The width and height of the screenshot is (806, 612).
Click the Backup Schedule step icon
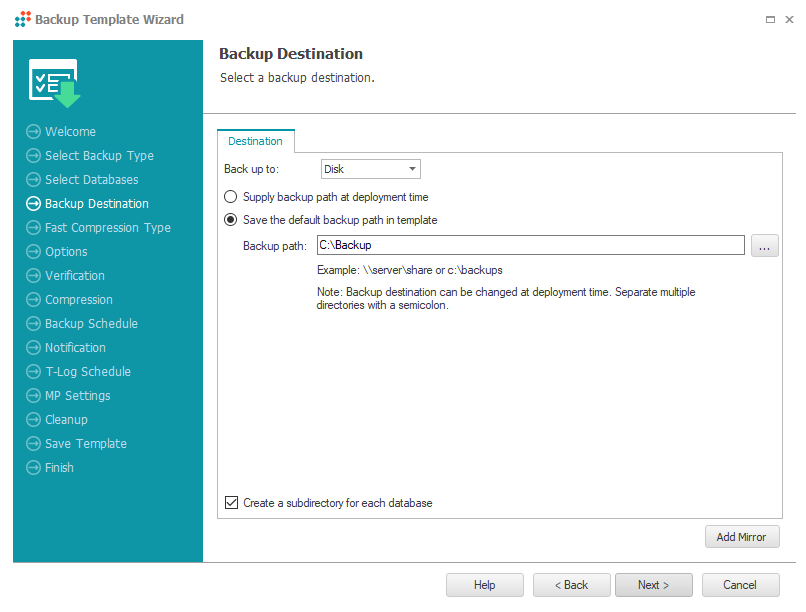(33, 324)
